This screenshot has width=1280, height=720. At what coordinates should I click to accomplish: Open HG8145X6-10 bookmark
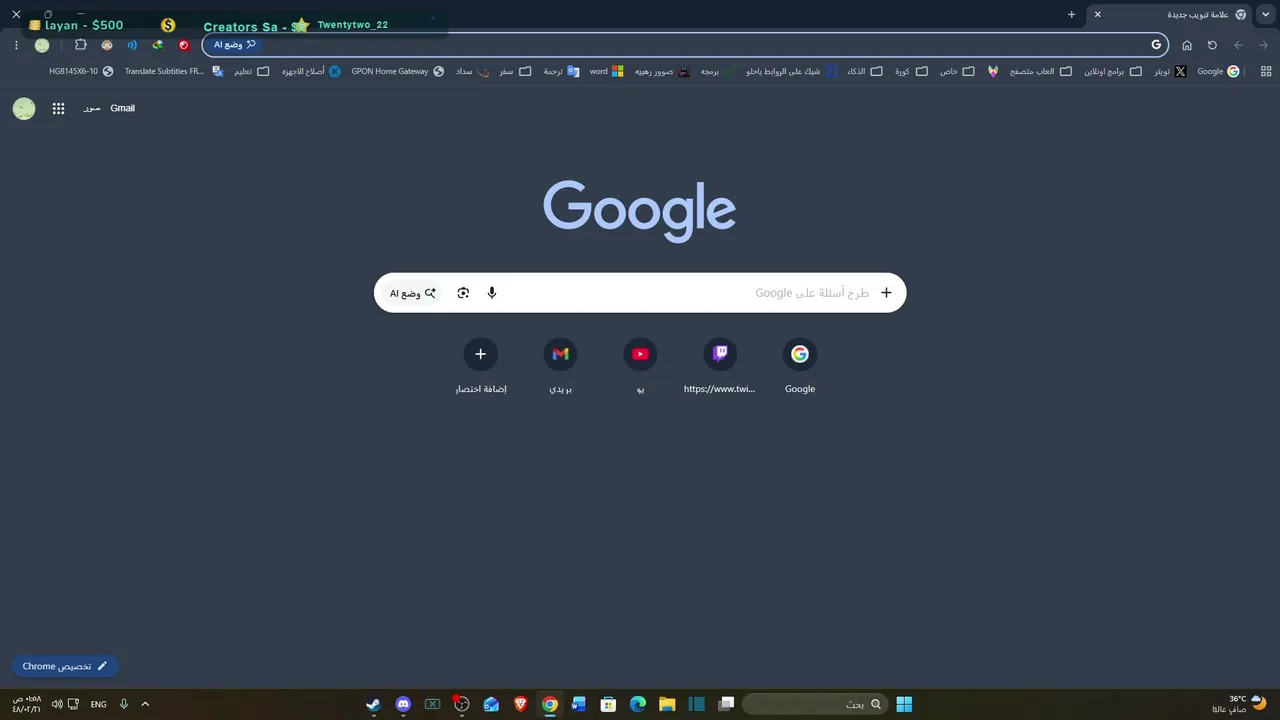click(81, 72)
